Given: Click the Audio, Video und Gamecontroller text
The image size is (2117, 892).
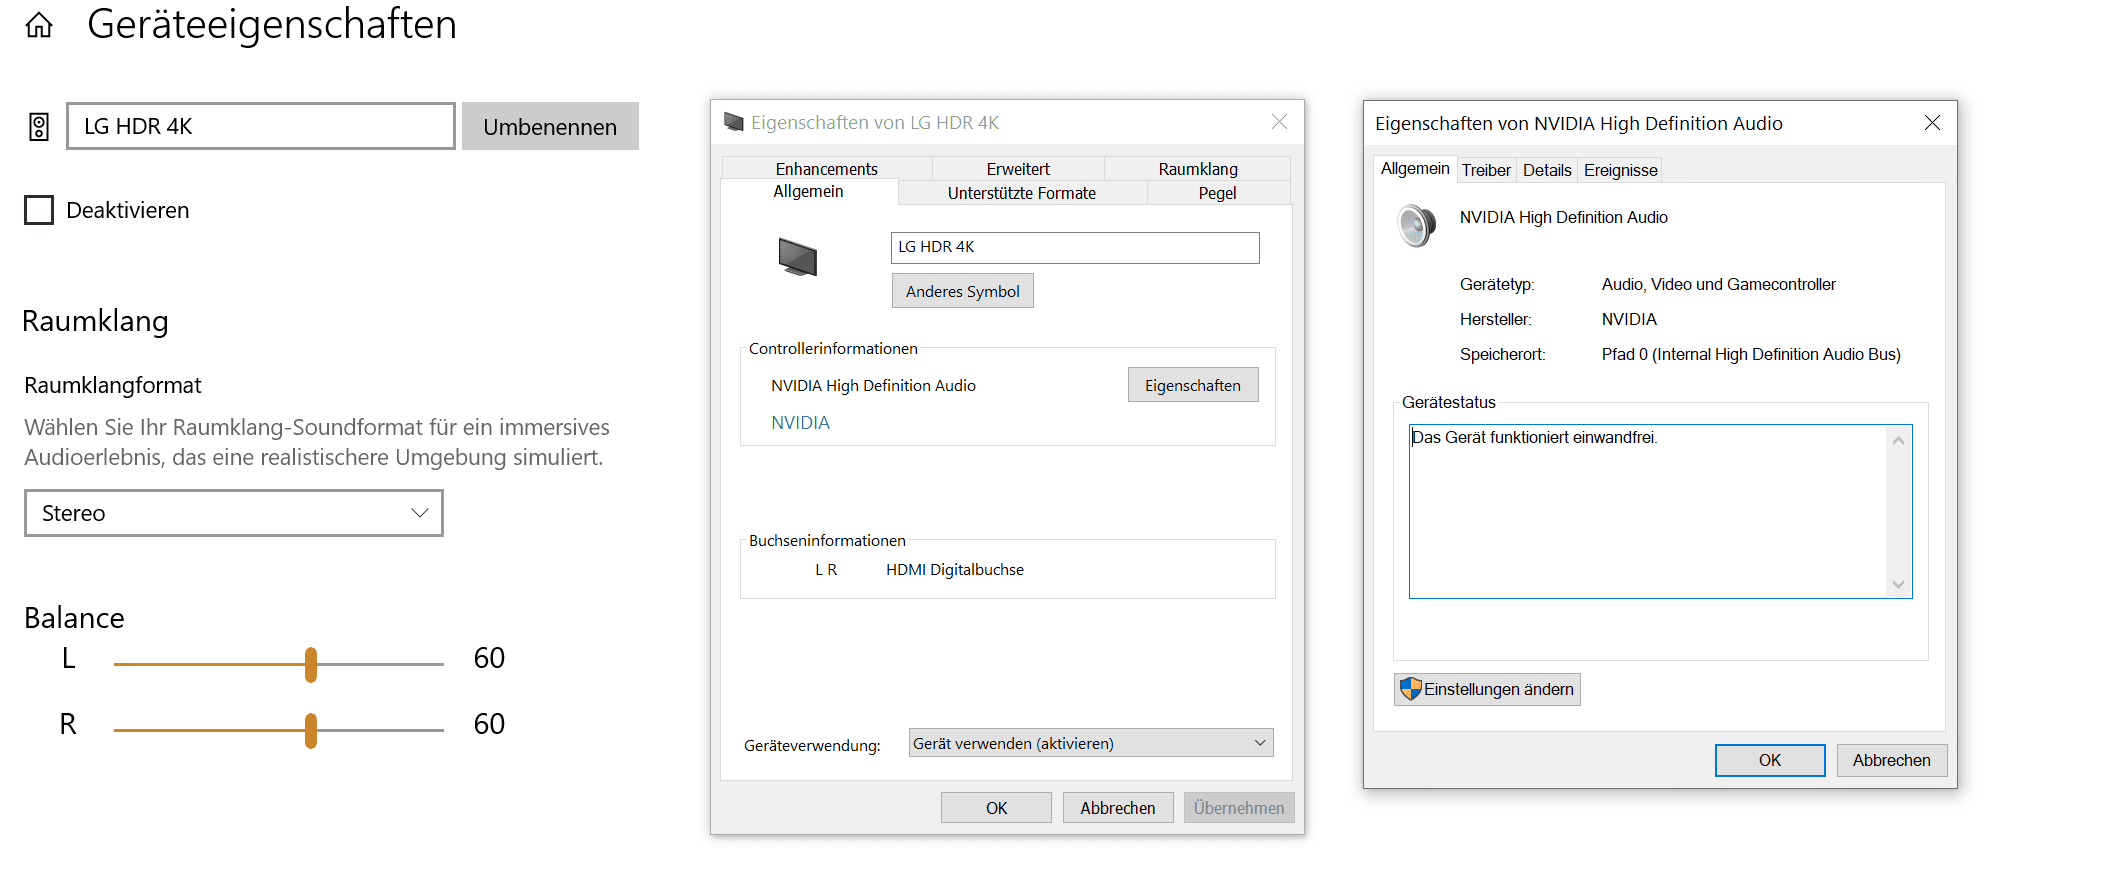Looking at the screenshot, I should (x=1718, y=284).
